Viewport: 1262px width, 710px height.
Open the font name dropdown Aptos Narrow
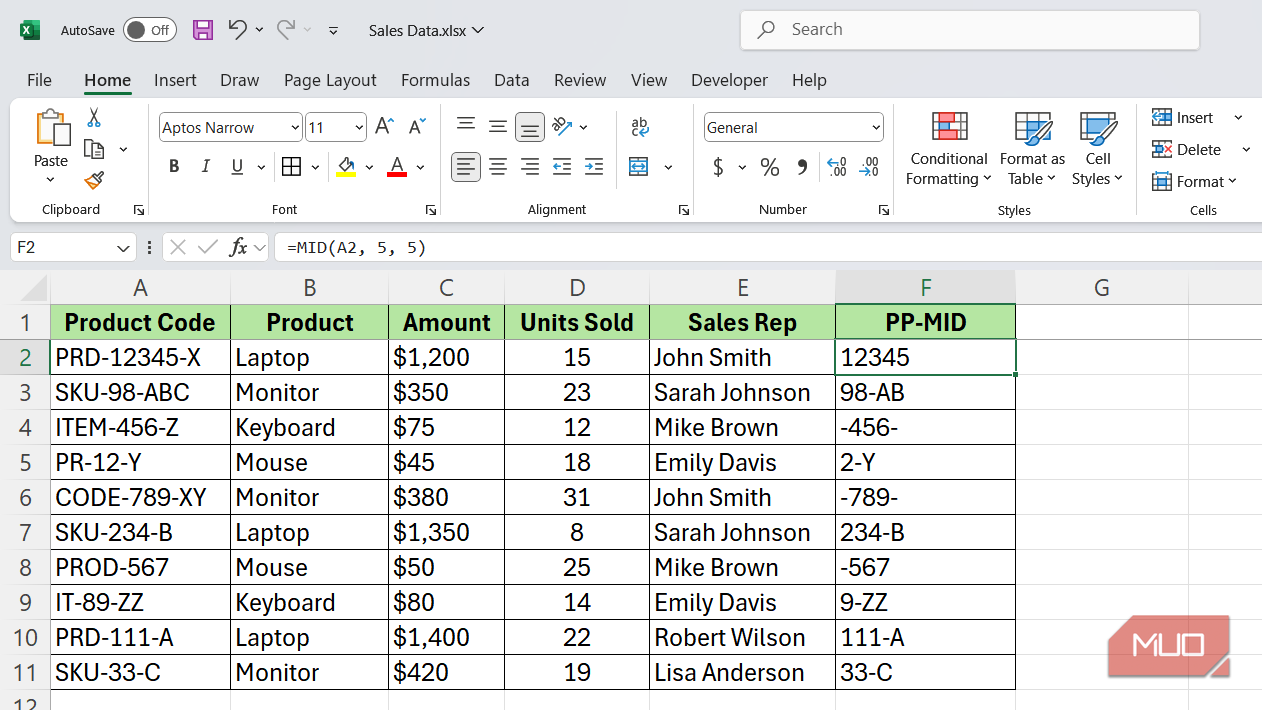point(295,128)
